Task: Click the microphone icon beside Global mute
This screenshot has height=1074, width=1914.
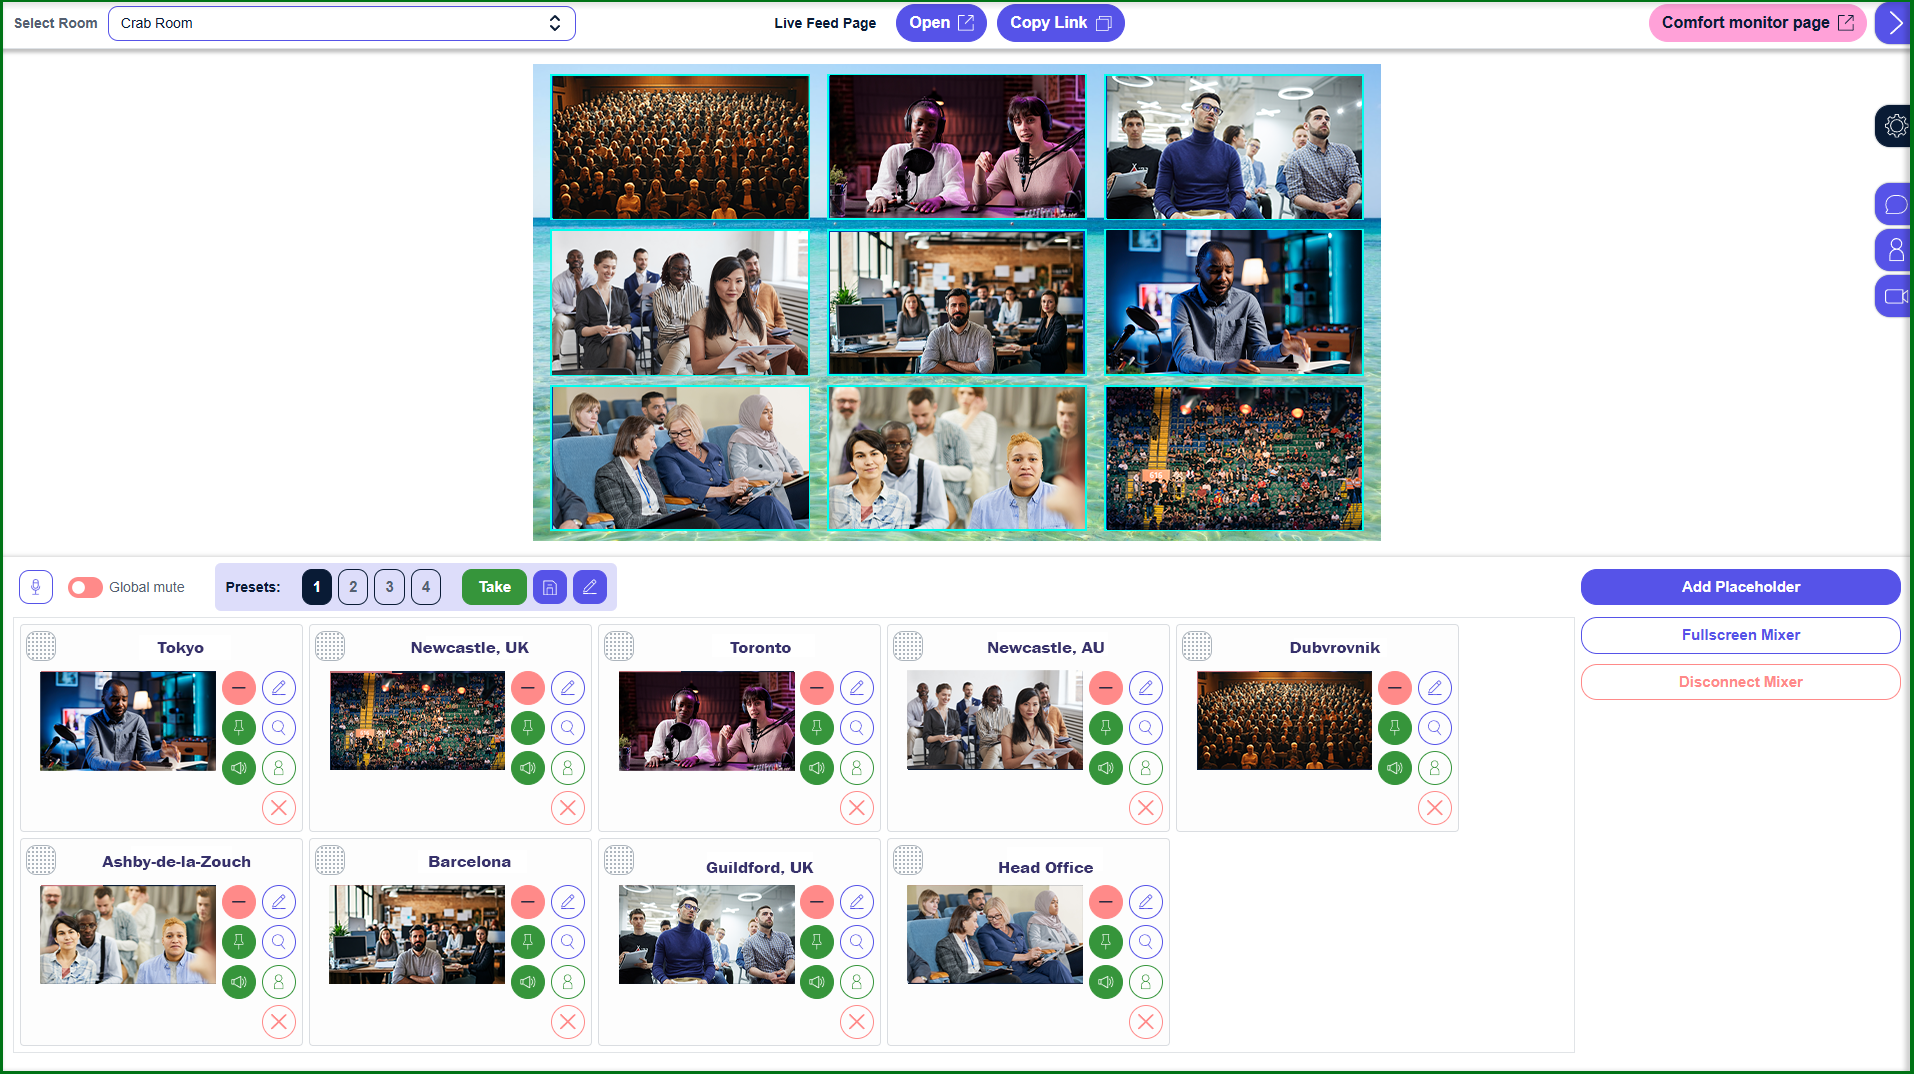Action: tap(36, 587)
